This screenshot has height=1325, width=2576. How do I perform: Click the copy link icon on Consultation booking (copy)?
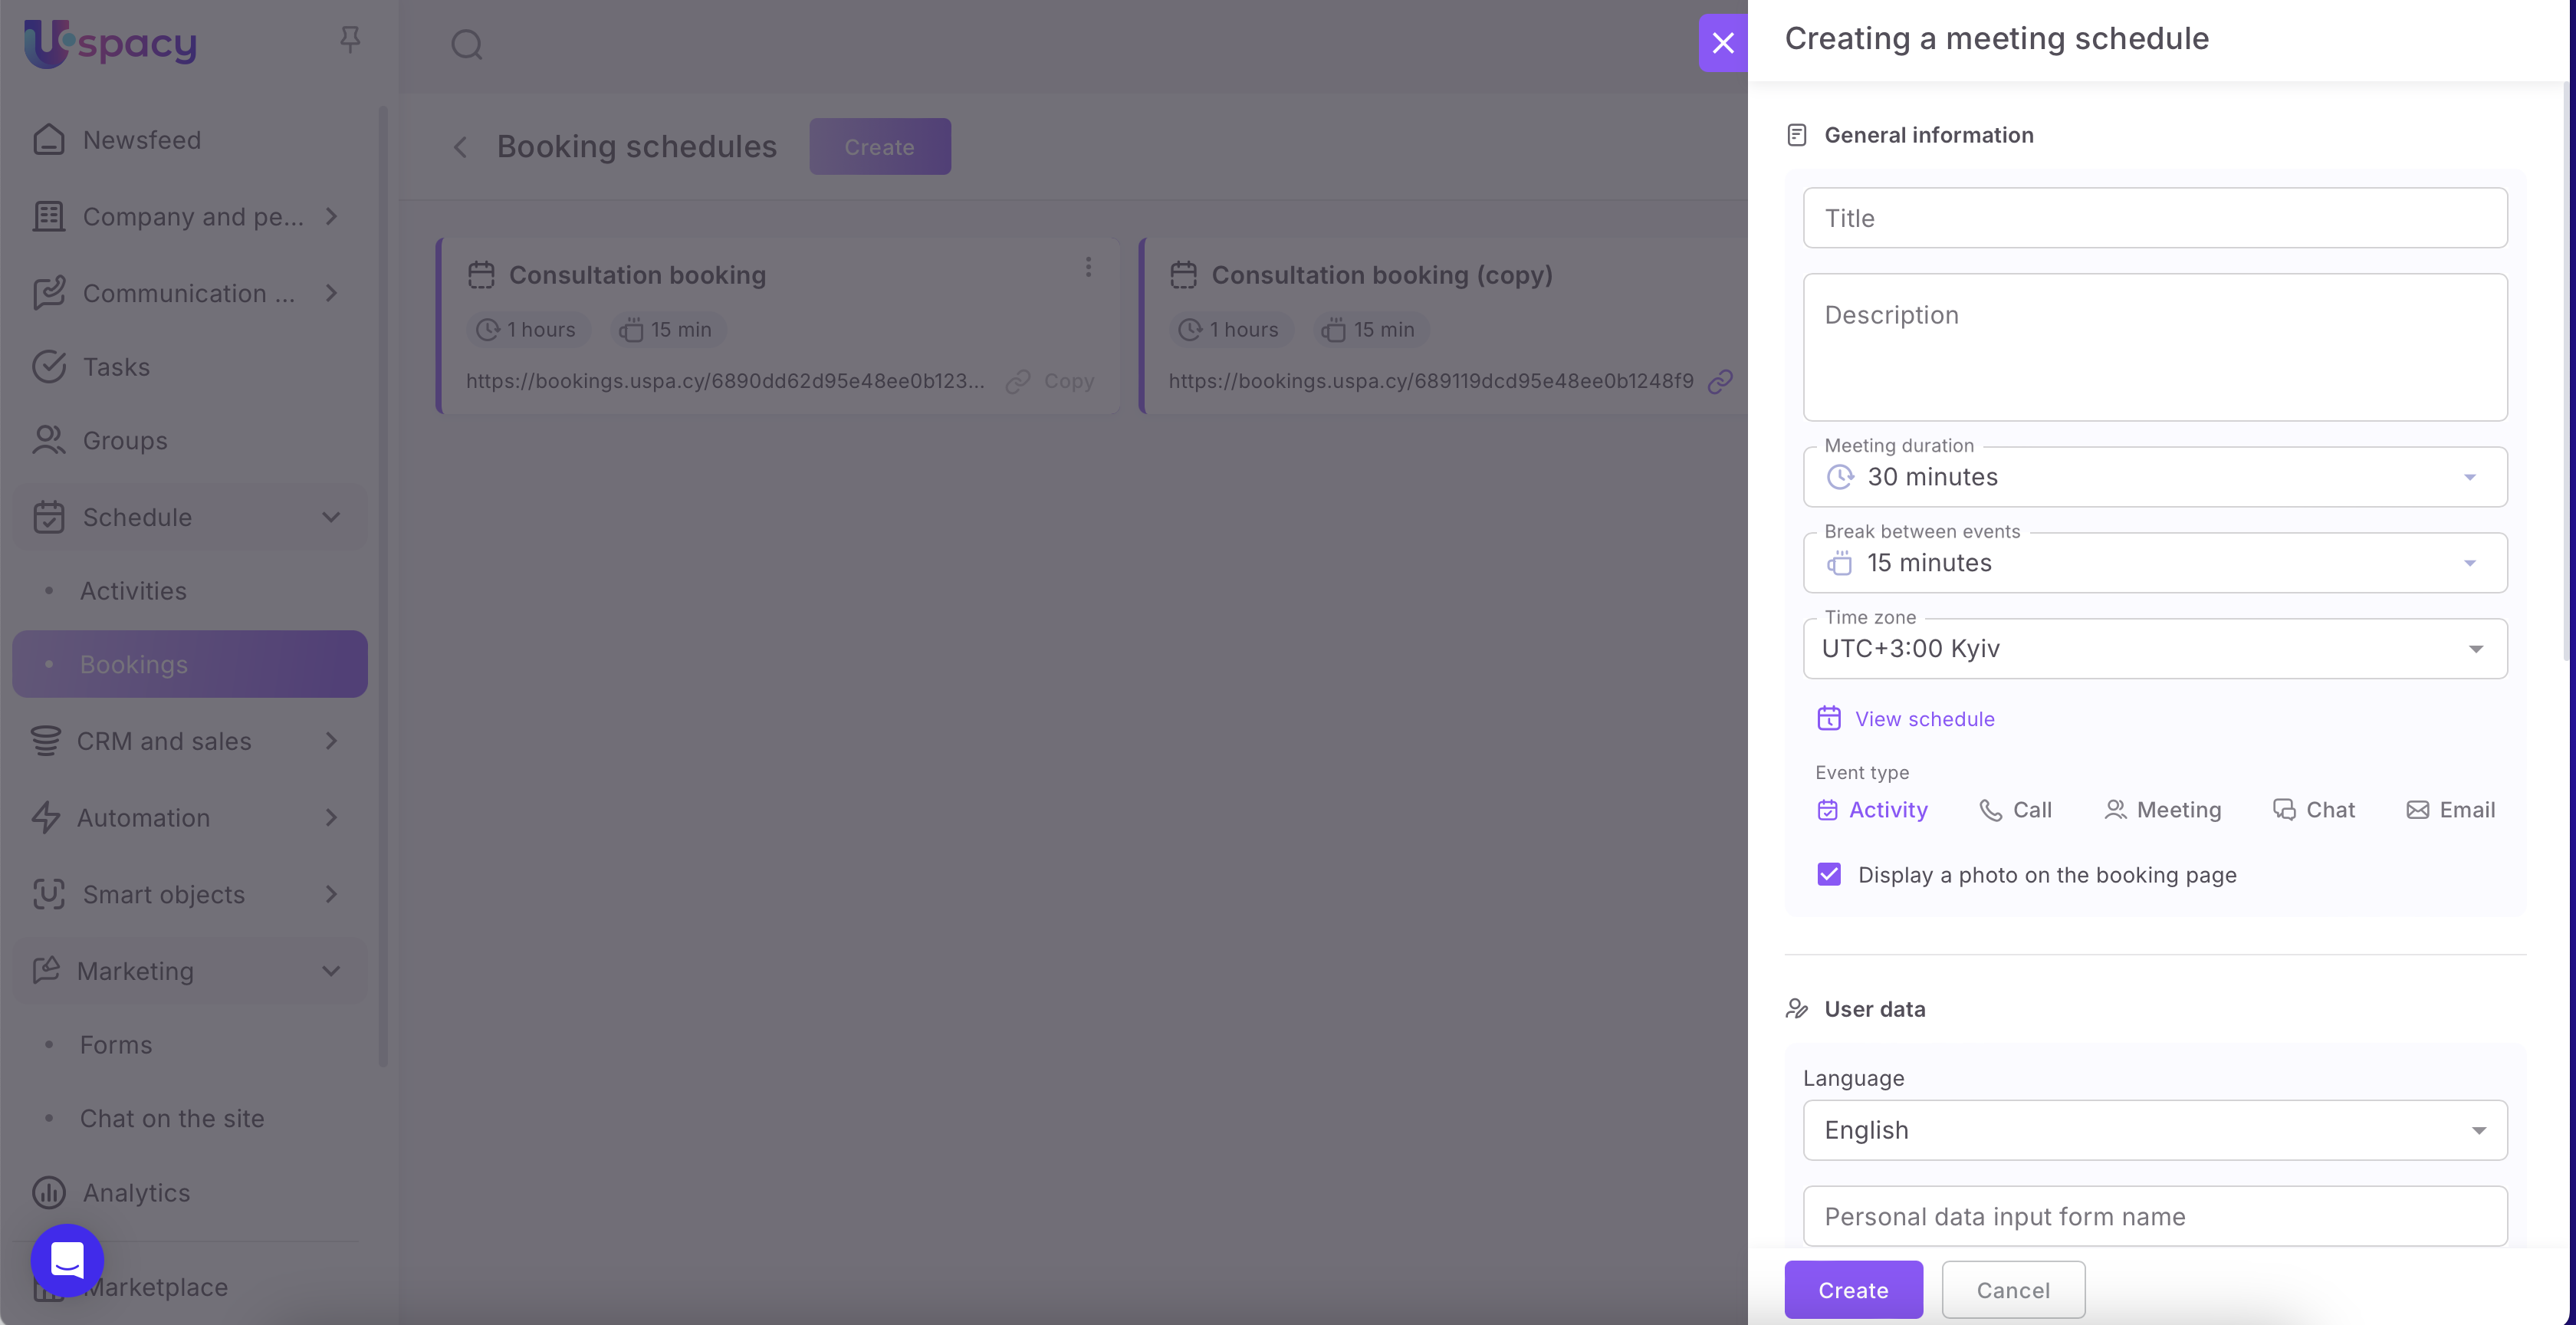click(1720, 381)
